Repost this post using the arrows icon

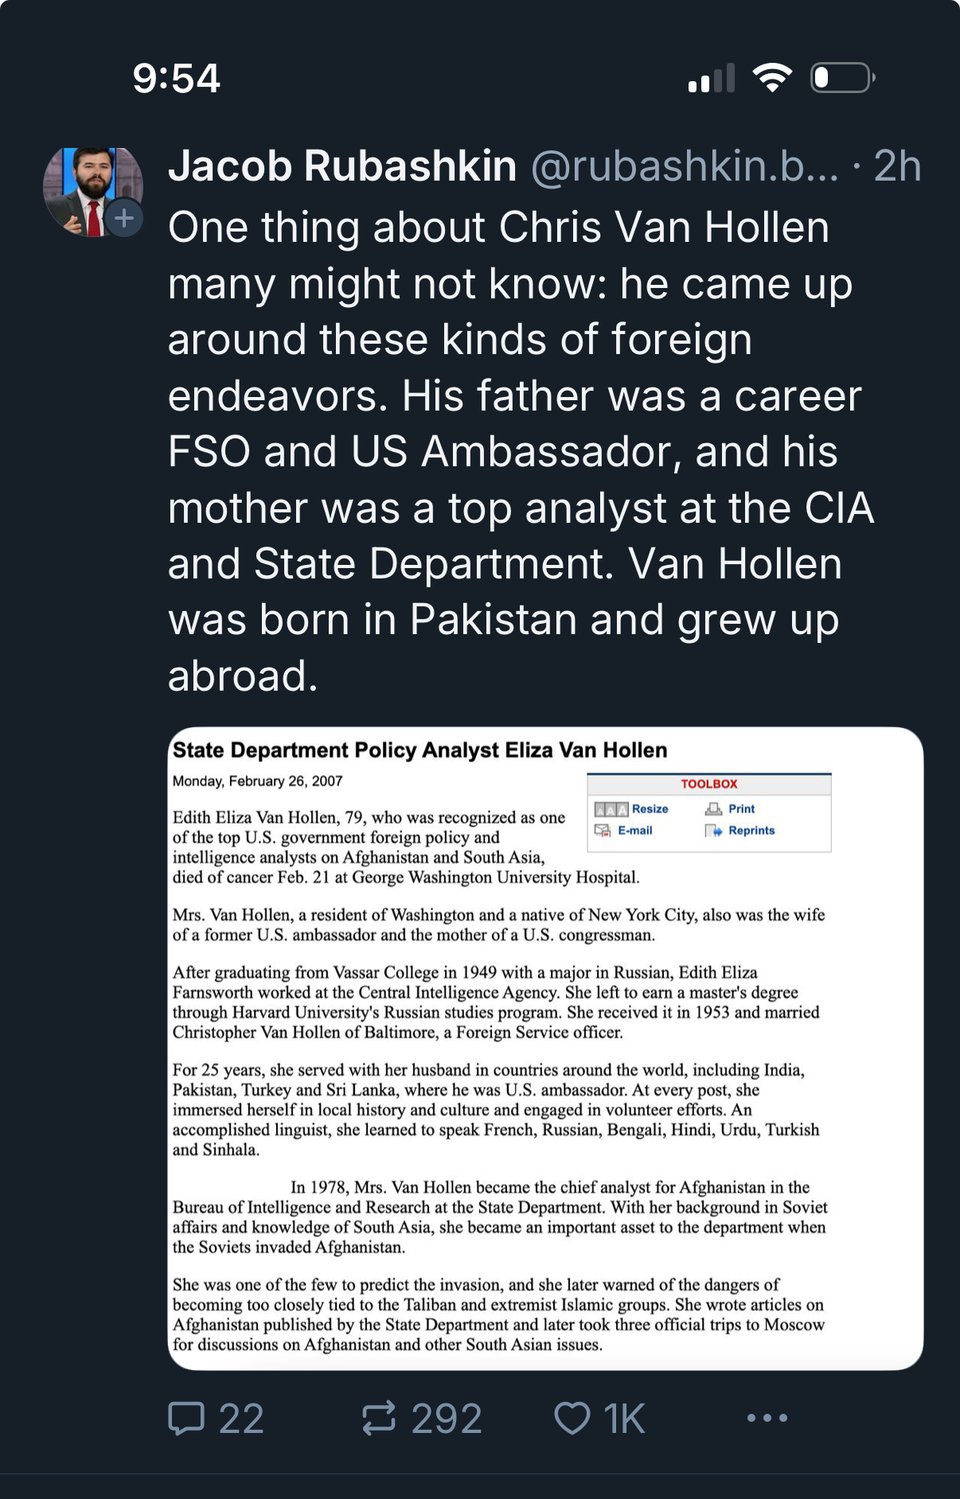(379, 1418)
